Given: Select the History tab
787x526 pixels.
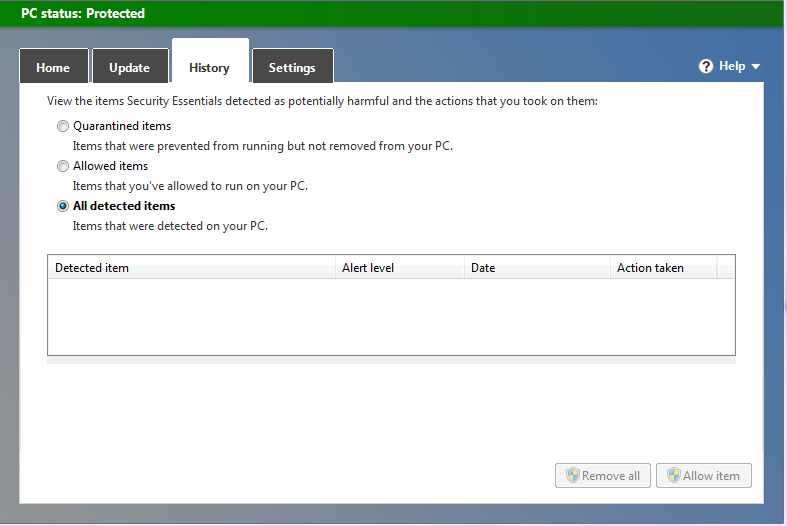Looking at the screenshot, I should 210,61.
